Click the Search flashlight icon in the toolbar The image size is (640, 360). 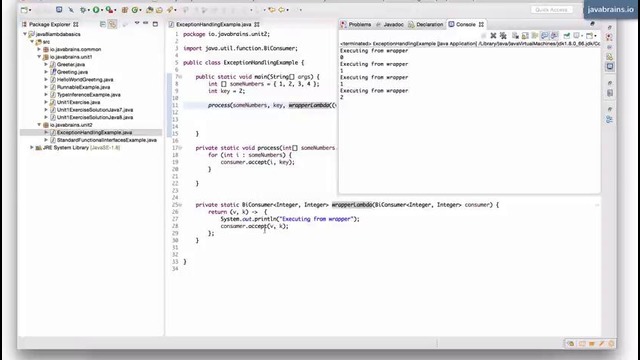169,10
